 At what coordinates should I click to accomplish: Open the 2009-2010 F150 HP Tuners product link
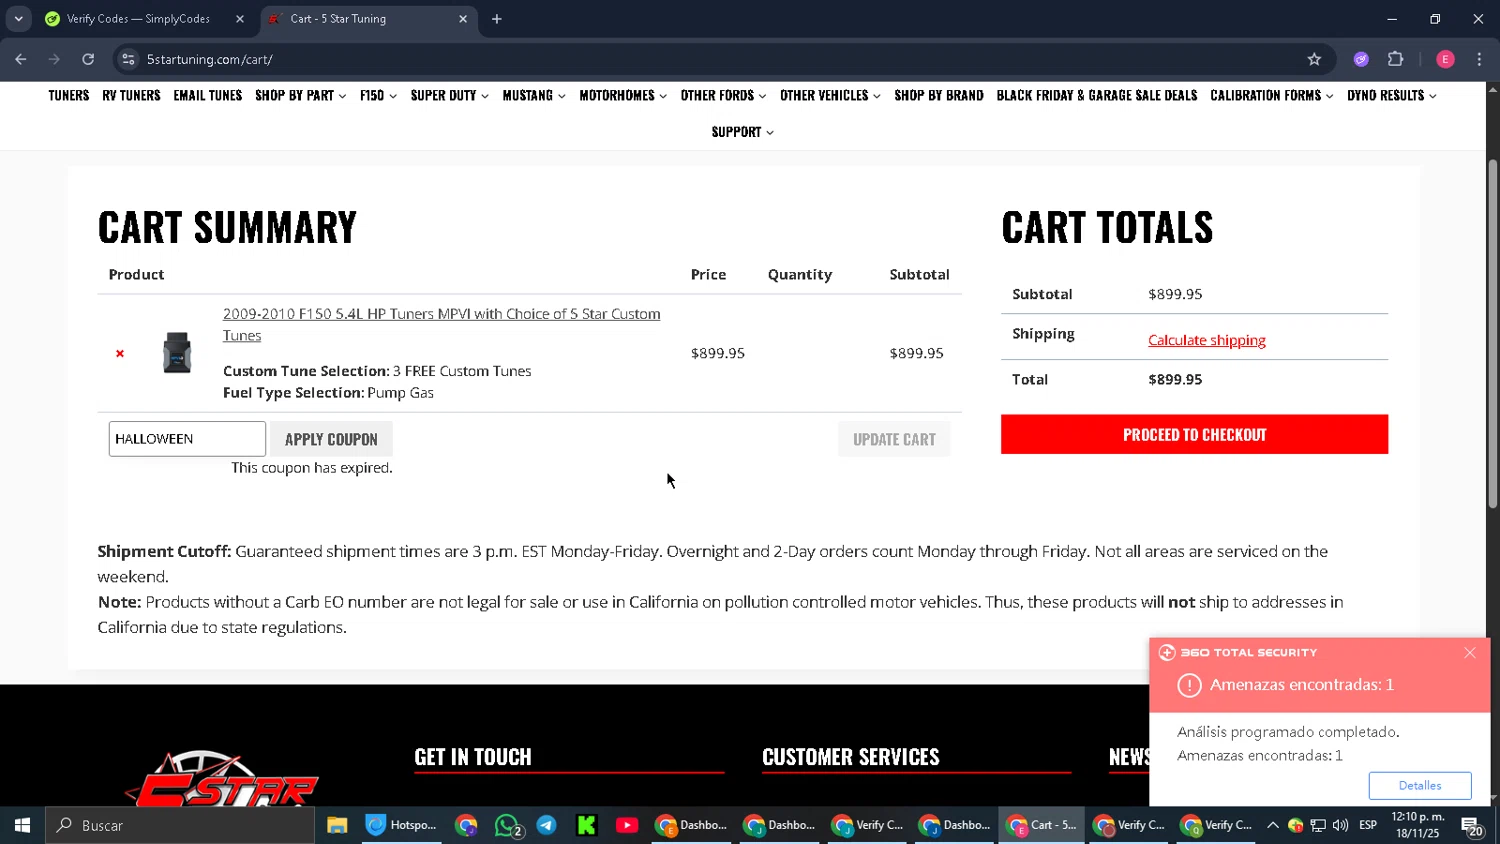pos(441,324)
